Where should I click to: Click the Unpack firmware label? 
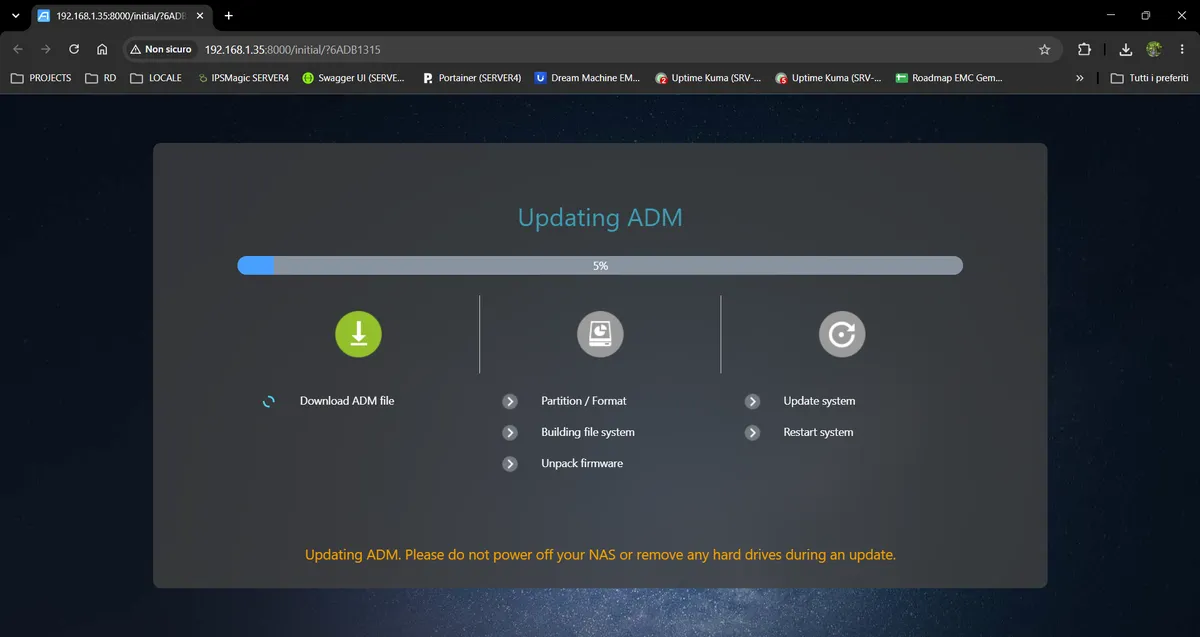click(x=582, y=464)
